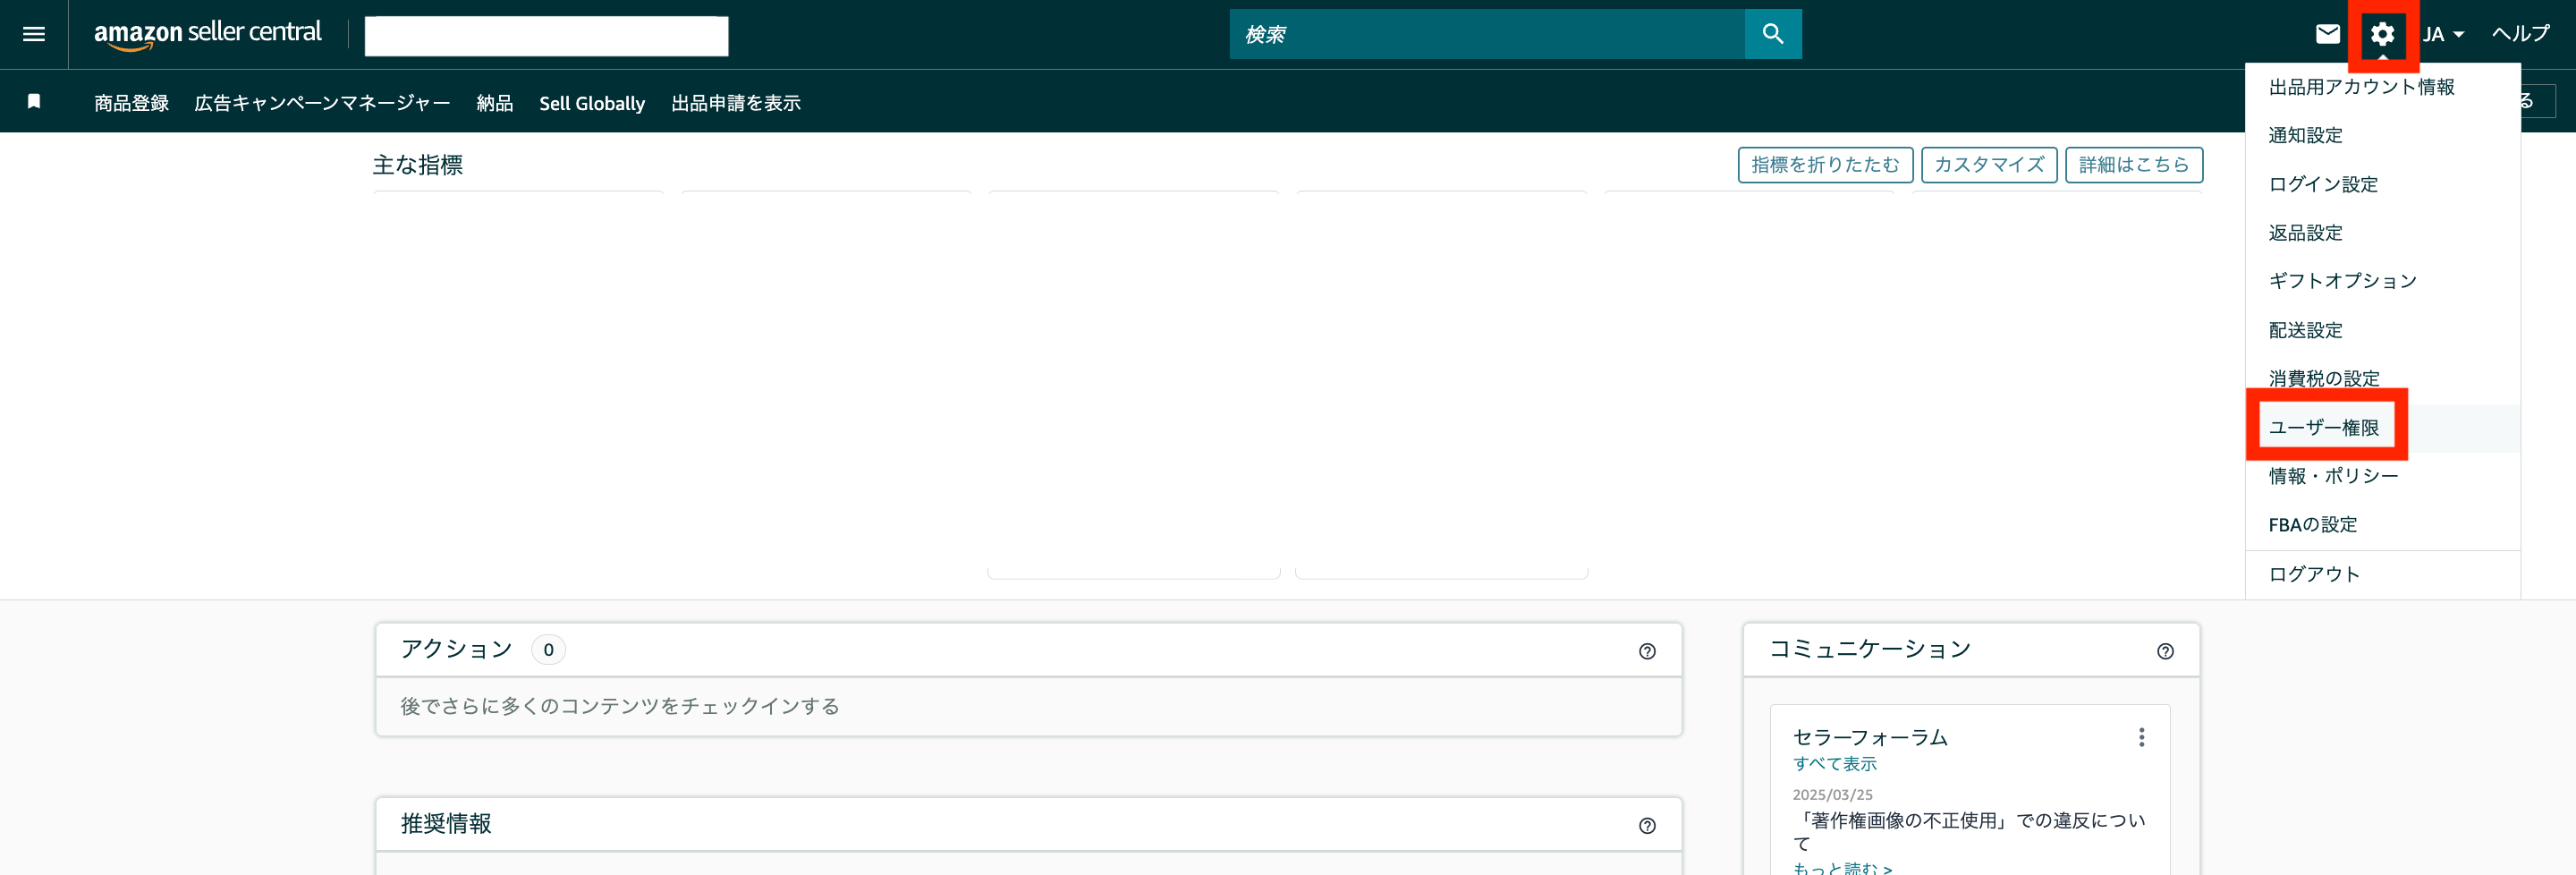Image resolution: width=2576 pixels, height=875 pixels.
Task: Select 出品用アカウント情報 from settings menu
Action: [2382, 87]
